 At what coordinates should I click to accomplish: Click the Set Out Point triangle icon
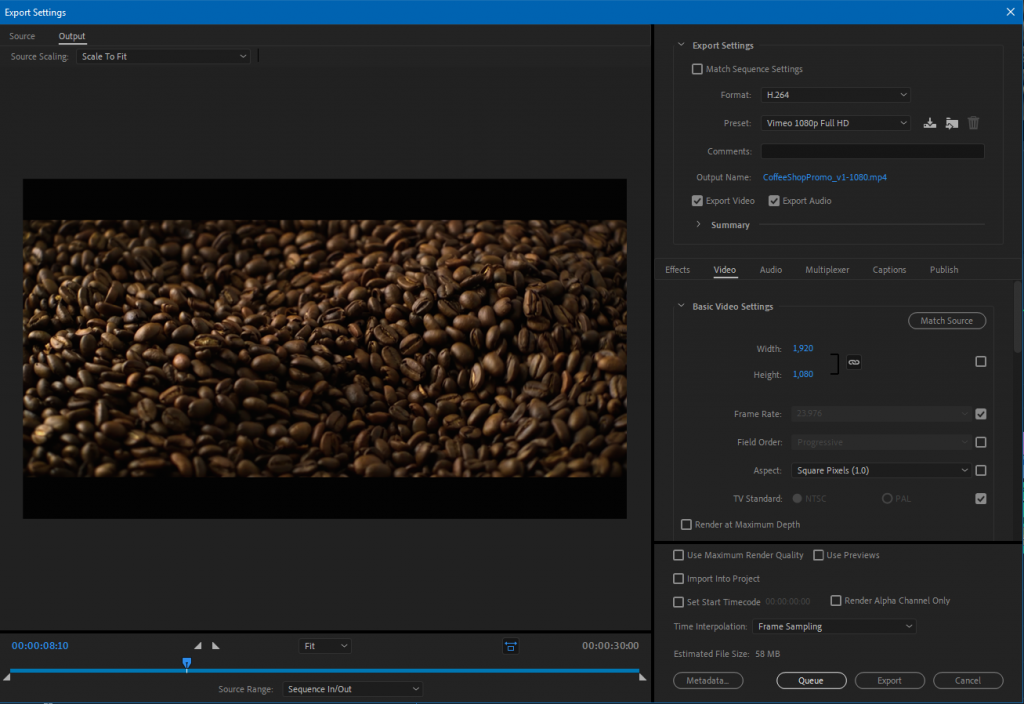216,646
